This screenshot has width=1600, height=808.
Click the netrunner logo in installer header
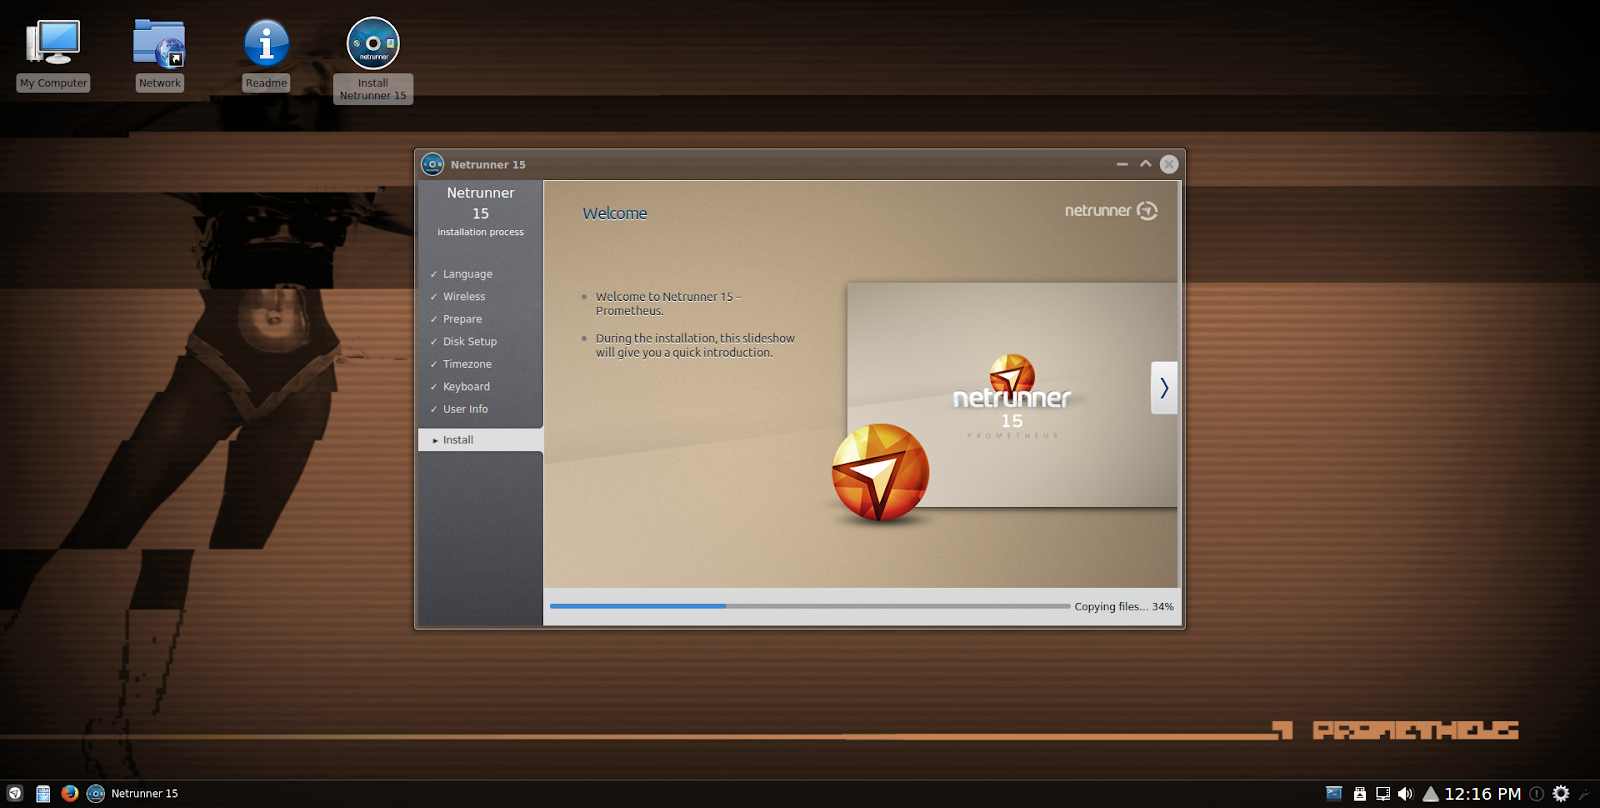point(1111,211)
